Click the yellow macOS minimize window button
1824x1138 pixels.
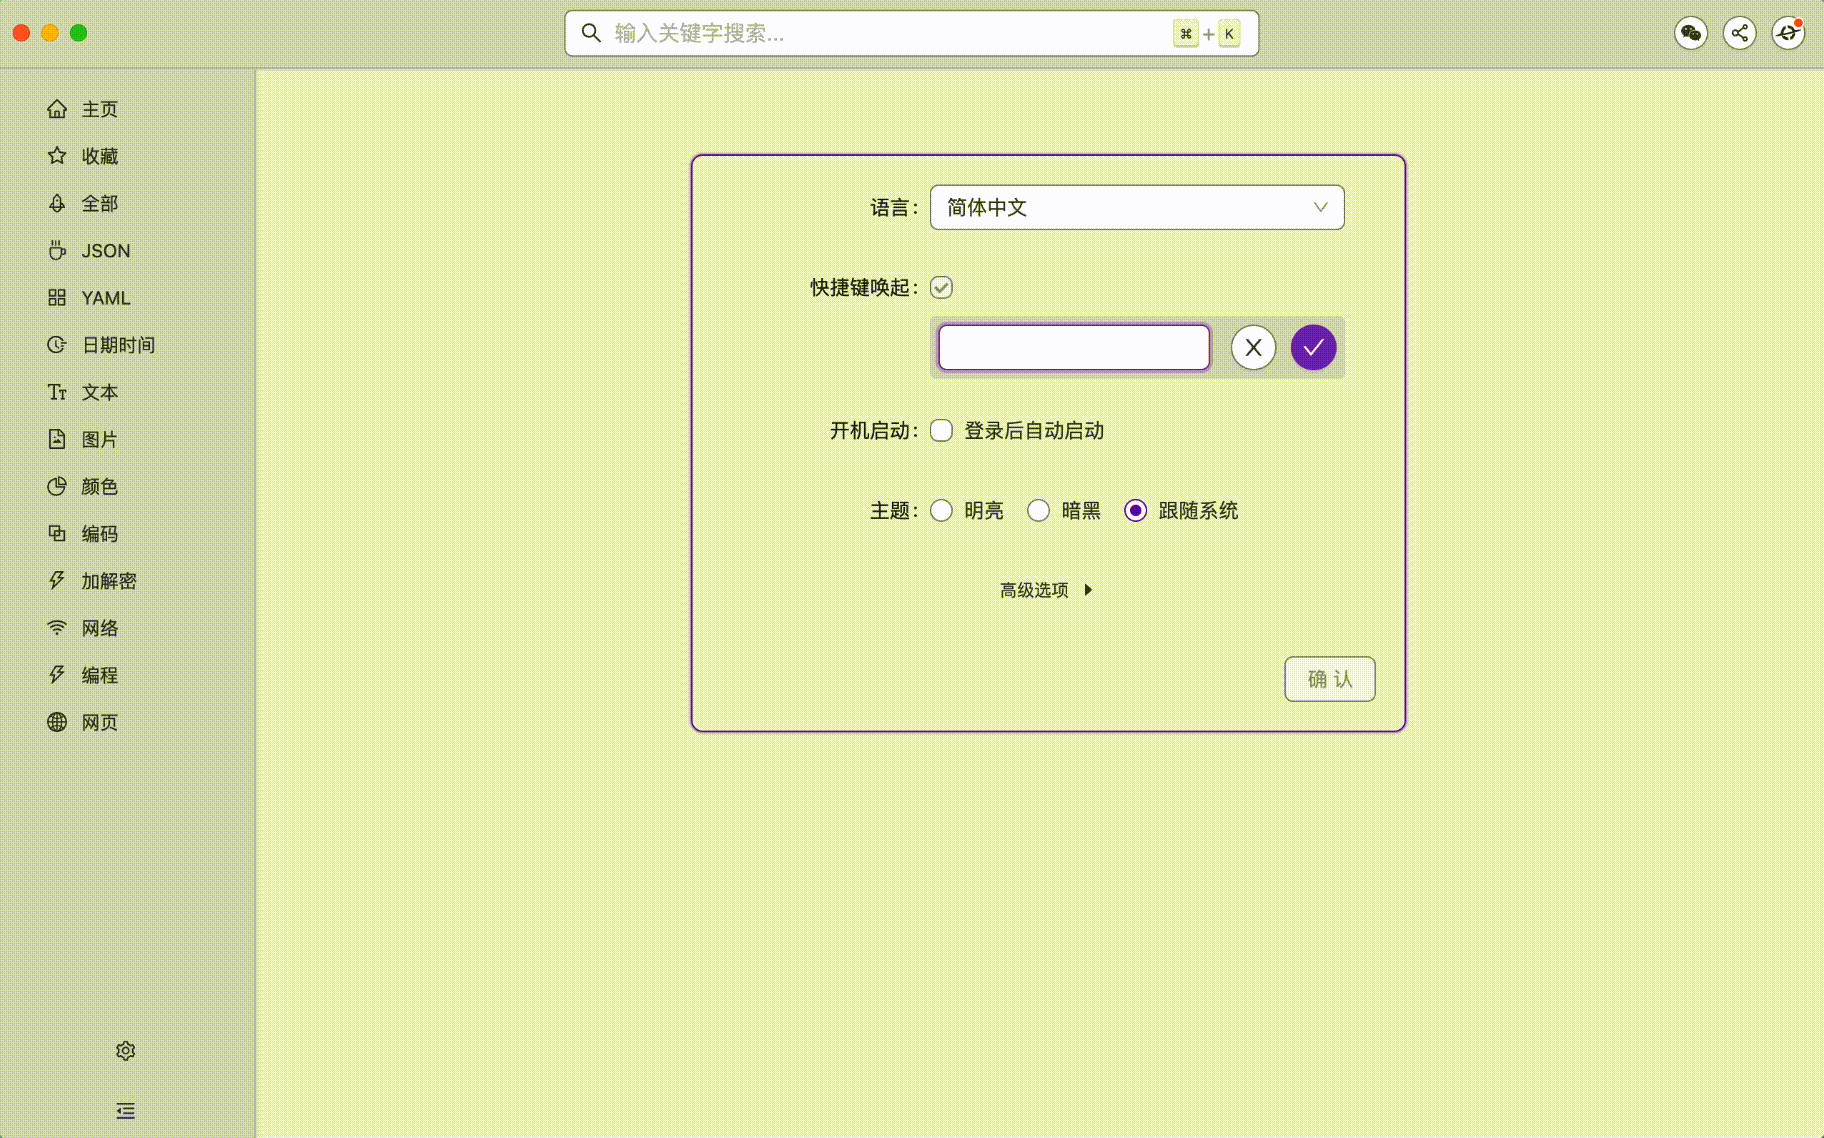(x=50, y=33)
